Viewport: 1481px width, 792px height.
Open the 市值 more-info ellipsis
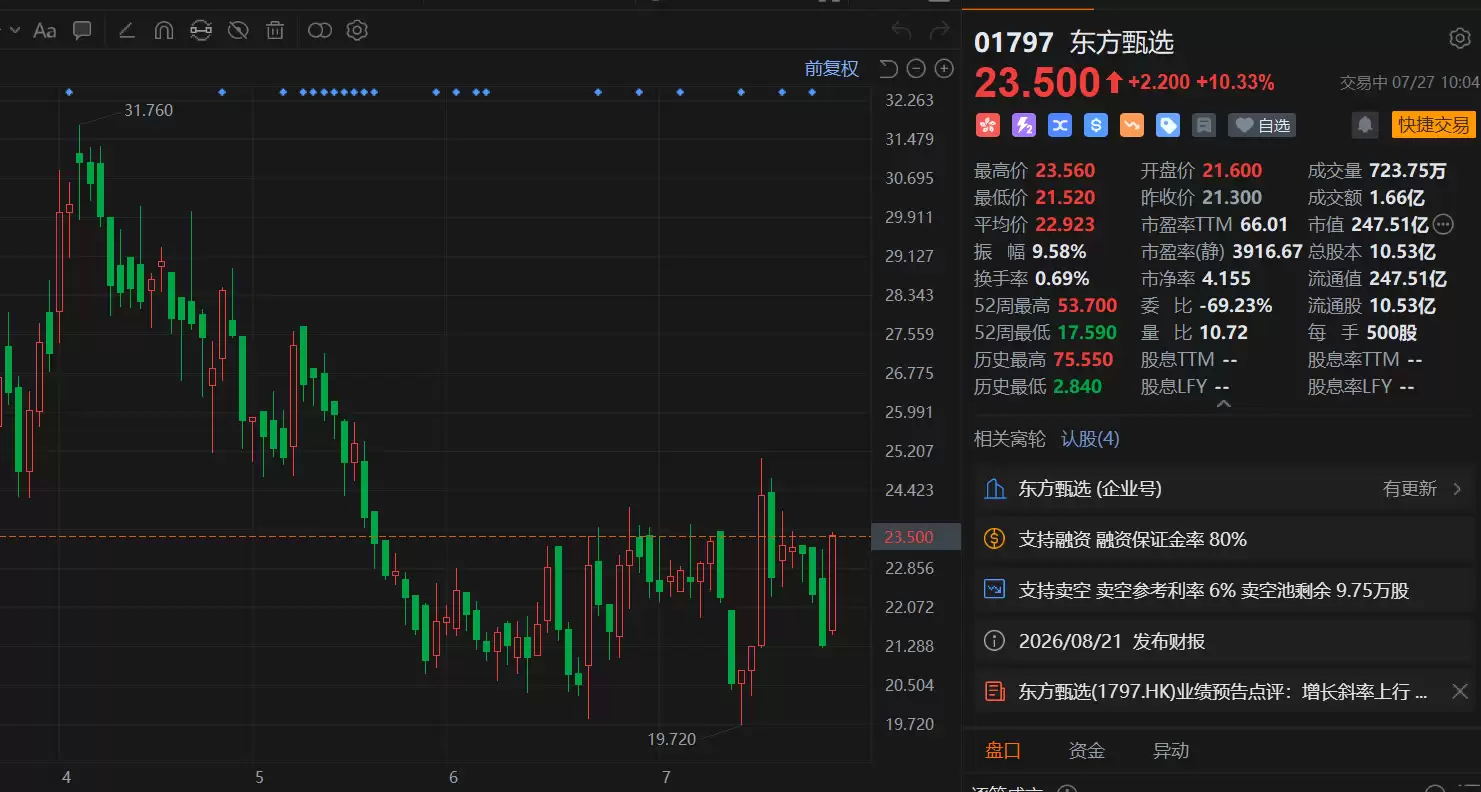[1443, 224]
